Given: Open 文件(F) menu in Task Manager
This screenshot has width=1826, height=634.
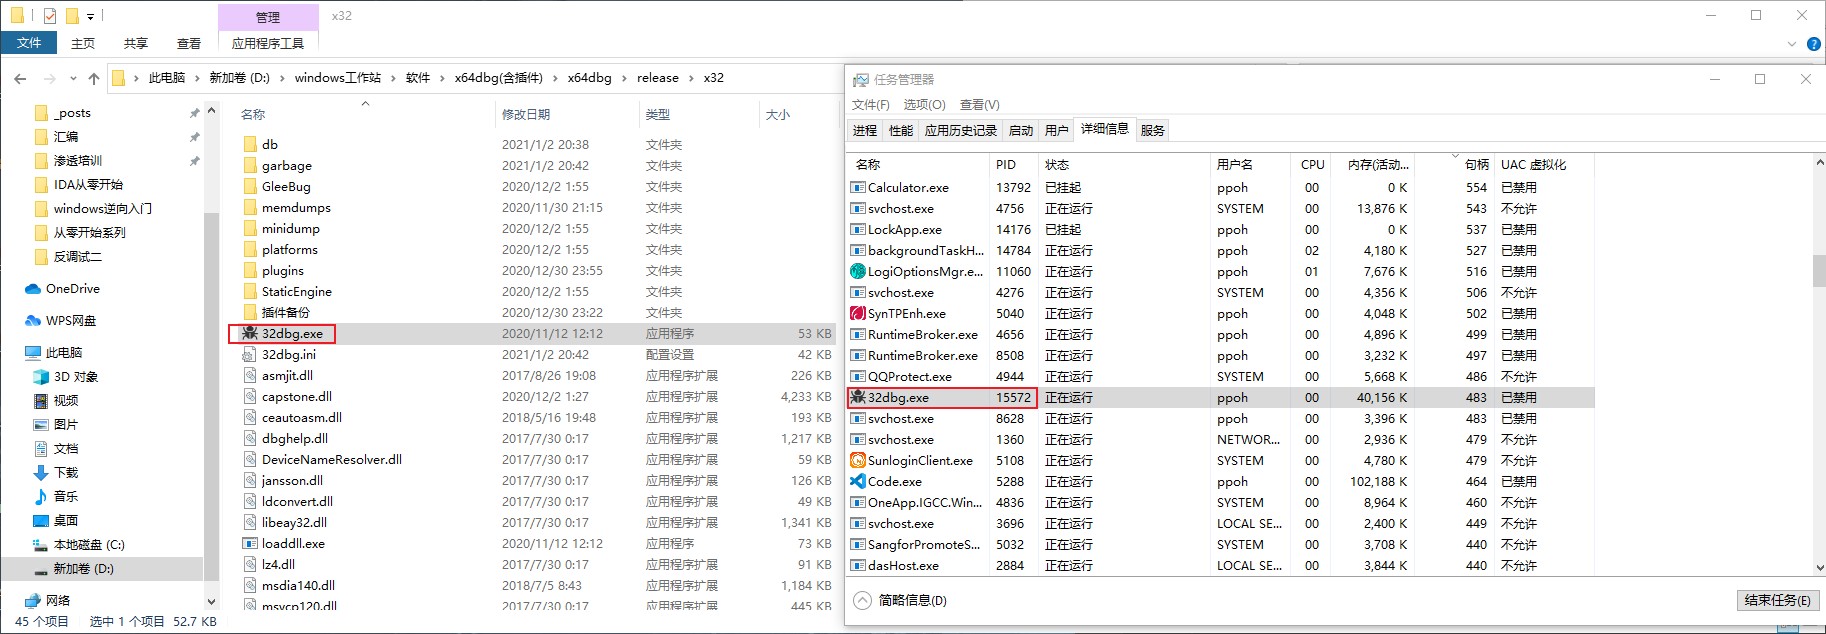Looking at the screenshot, I should (871, 104).
